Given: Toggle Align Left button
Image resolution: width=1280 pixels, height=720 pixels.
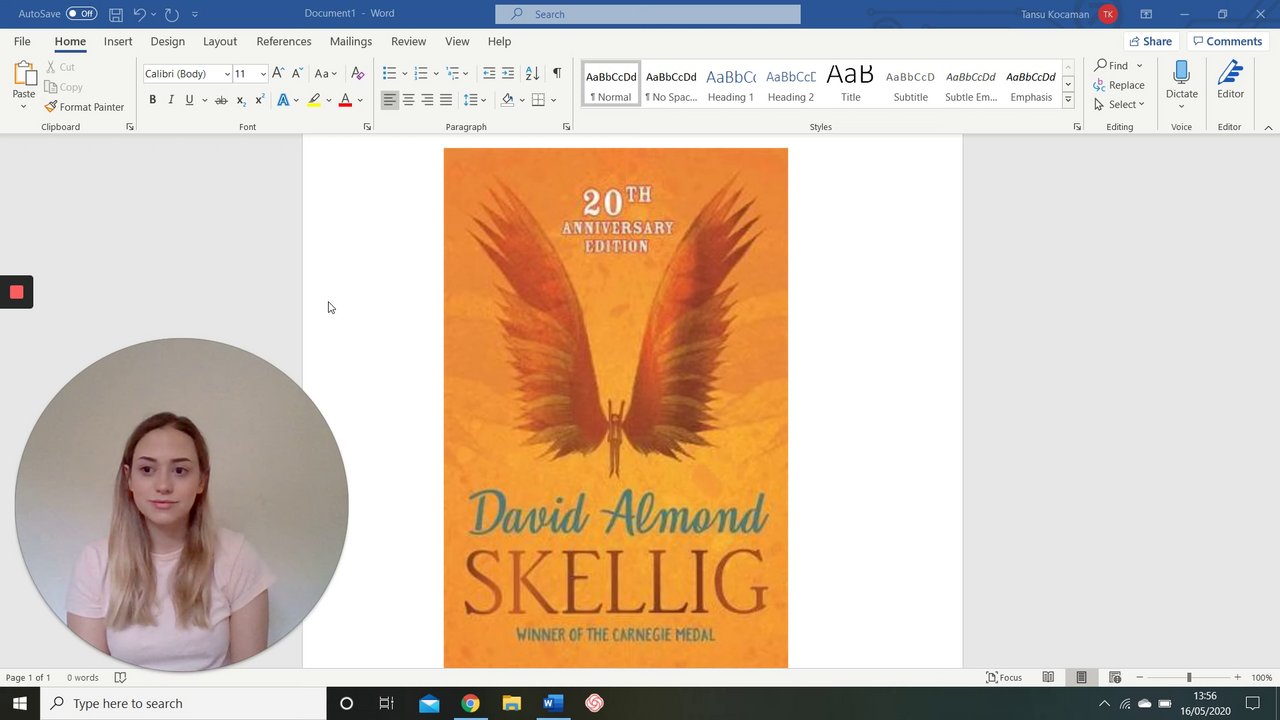Looking at the screenshot, I should [x=389, y=100].
